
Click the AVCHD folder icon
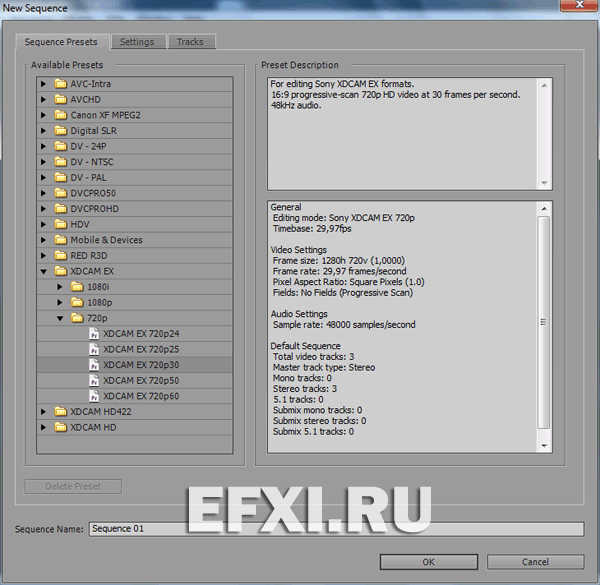tap(60, 99)
